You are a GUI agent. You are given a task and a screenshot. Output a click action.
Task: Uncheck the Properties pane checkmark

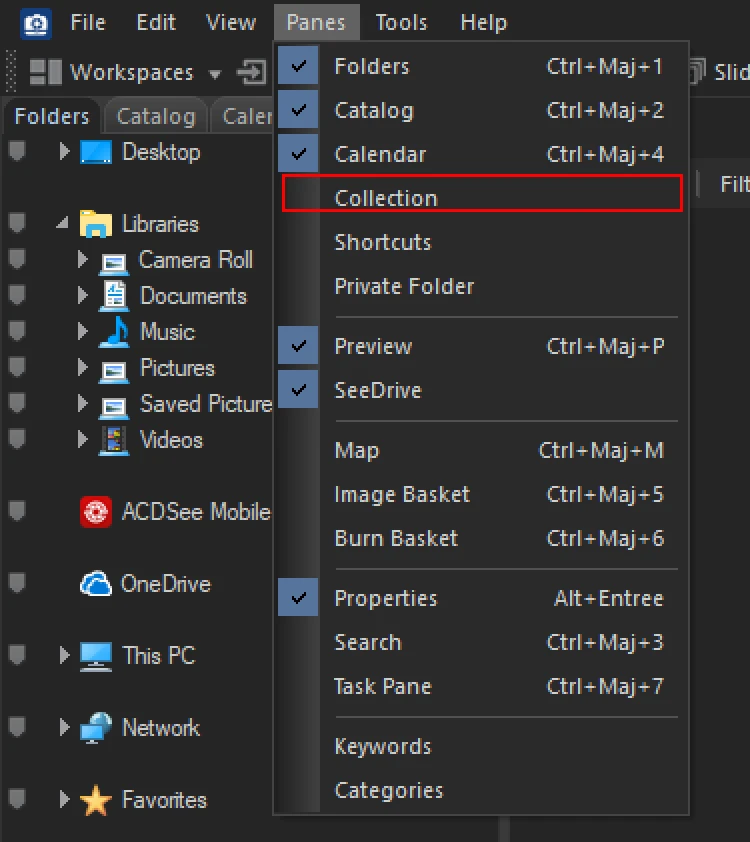298,598
